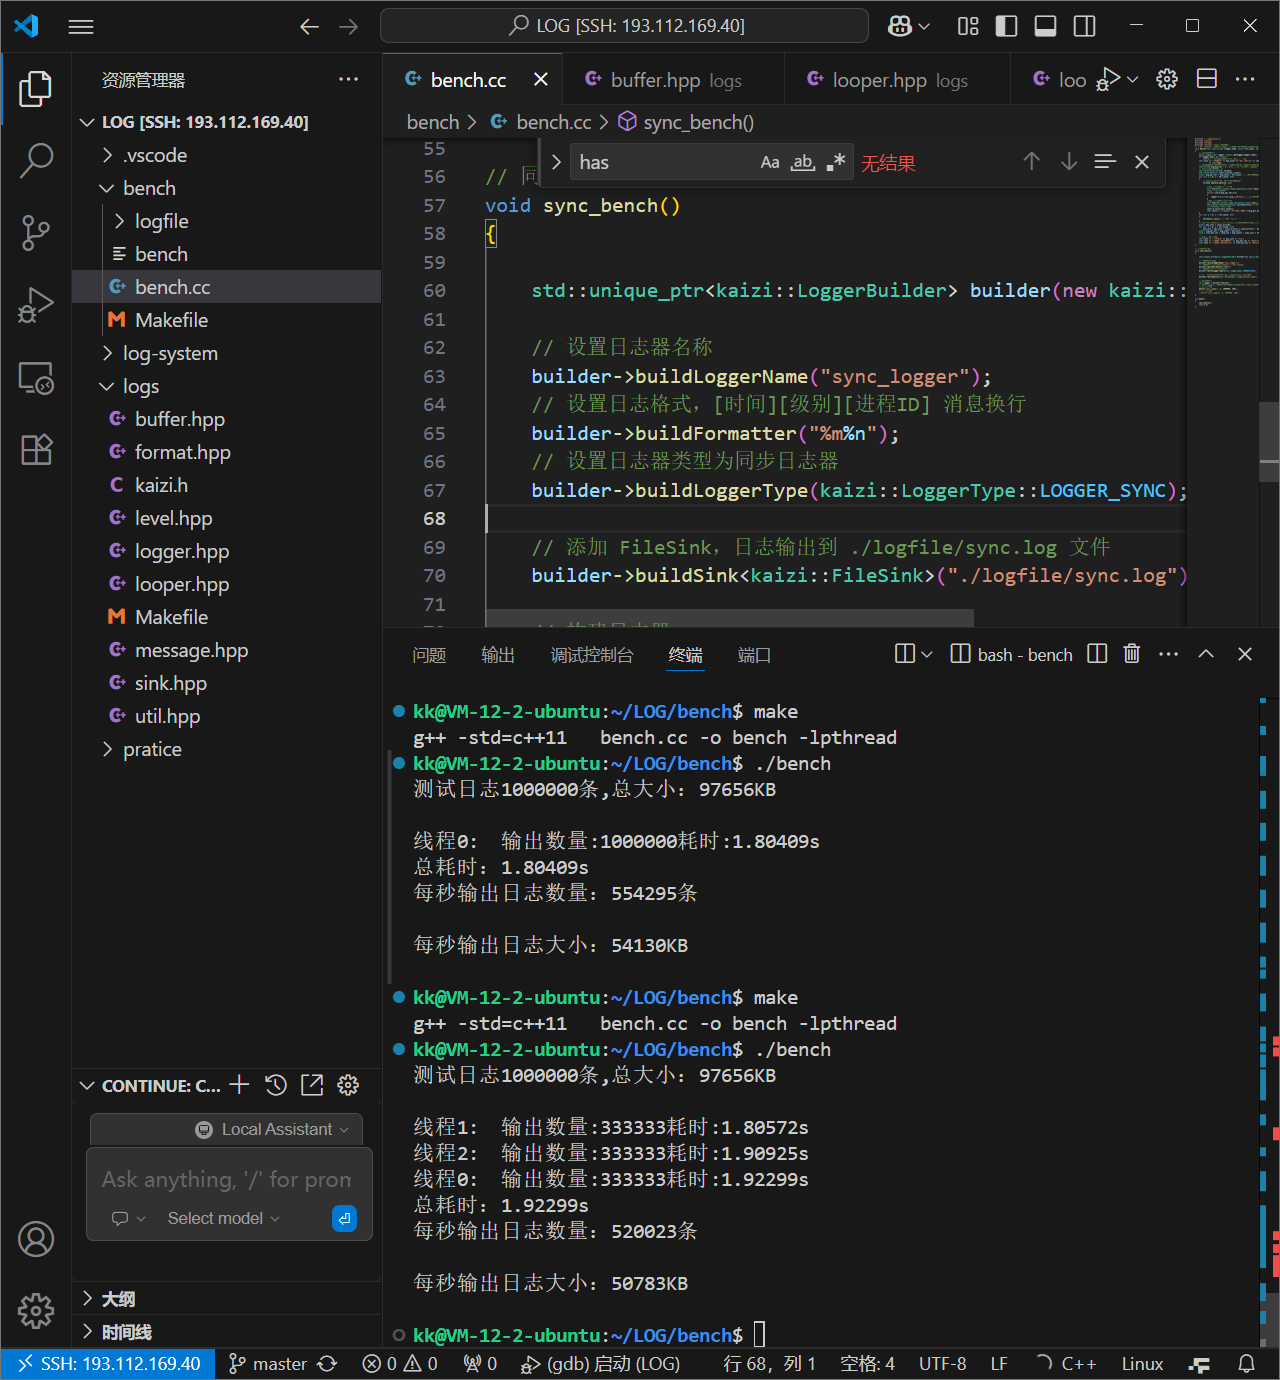Switch to 调试控制台 debug console tab
The width and height of the screenshot is (1280, 1380).
tap(592, 655)
